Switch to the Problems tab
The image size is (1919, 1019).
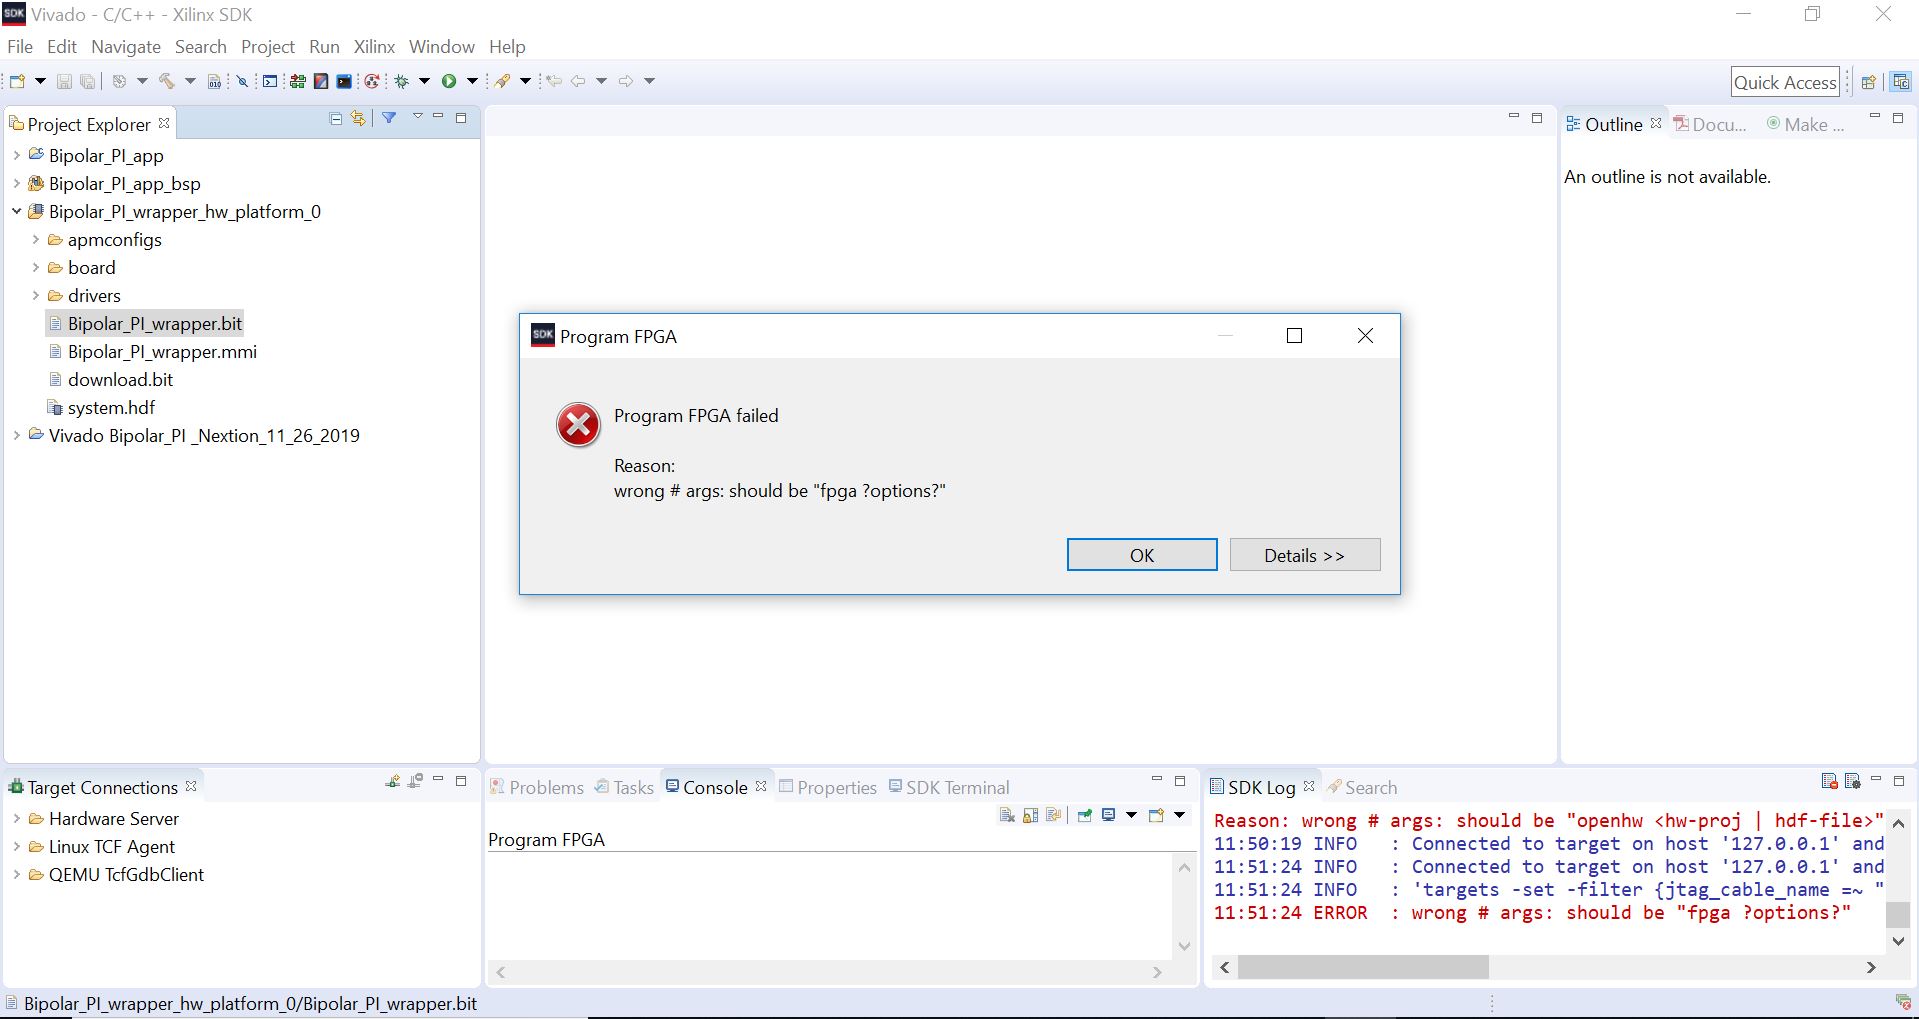click(x=537, y=787)
